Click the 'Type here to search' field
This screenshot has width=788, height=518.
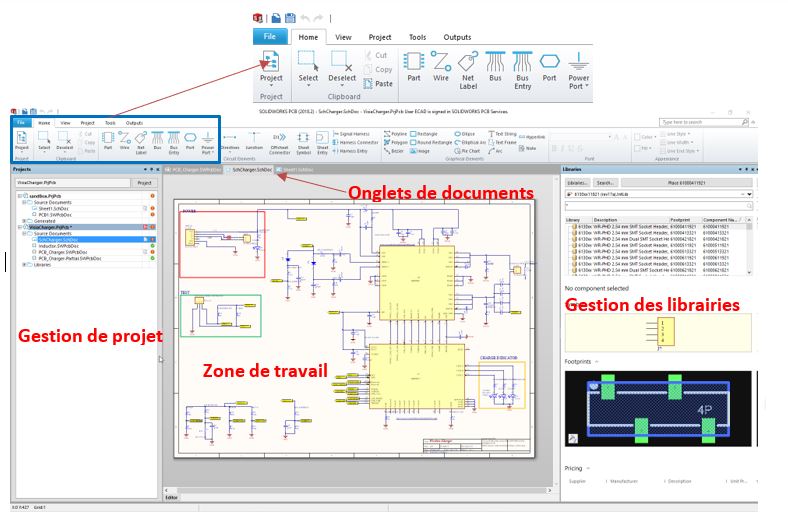(x=704, y=122)
